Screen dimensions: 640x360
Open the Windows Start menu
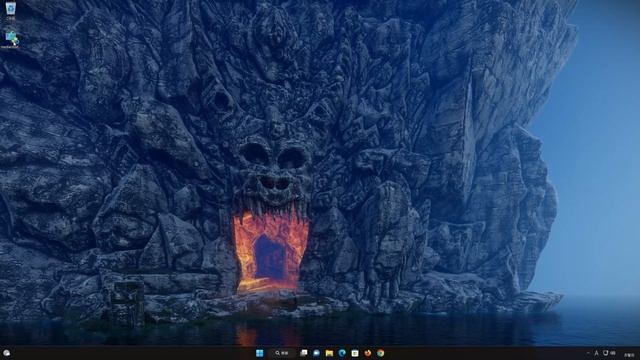tap(260, 353)
